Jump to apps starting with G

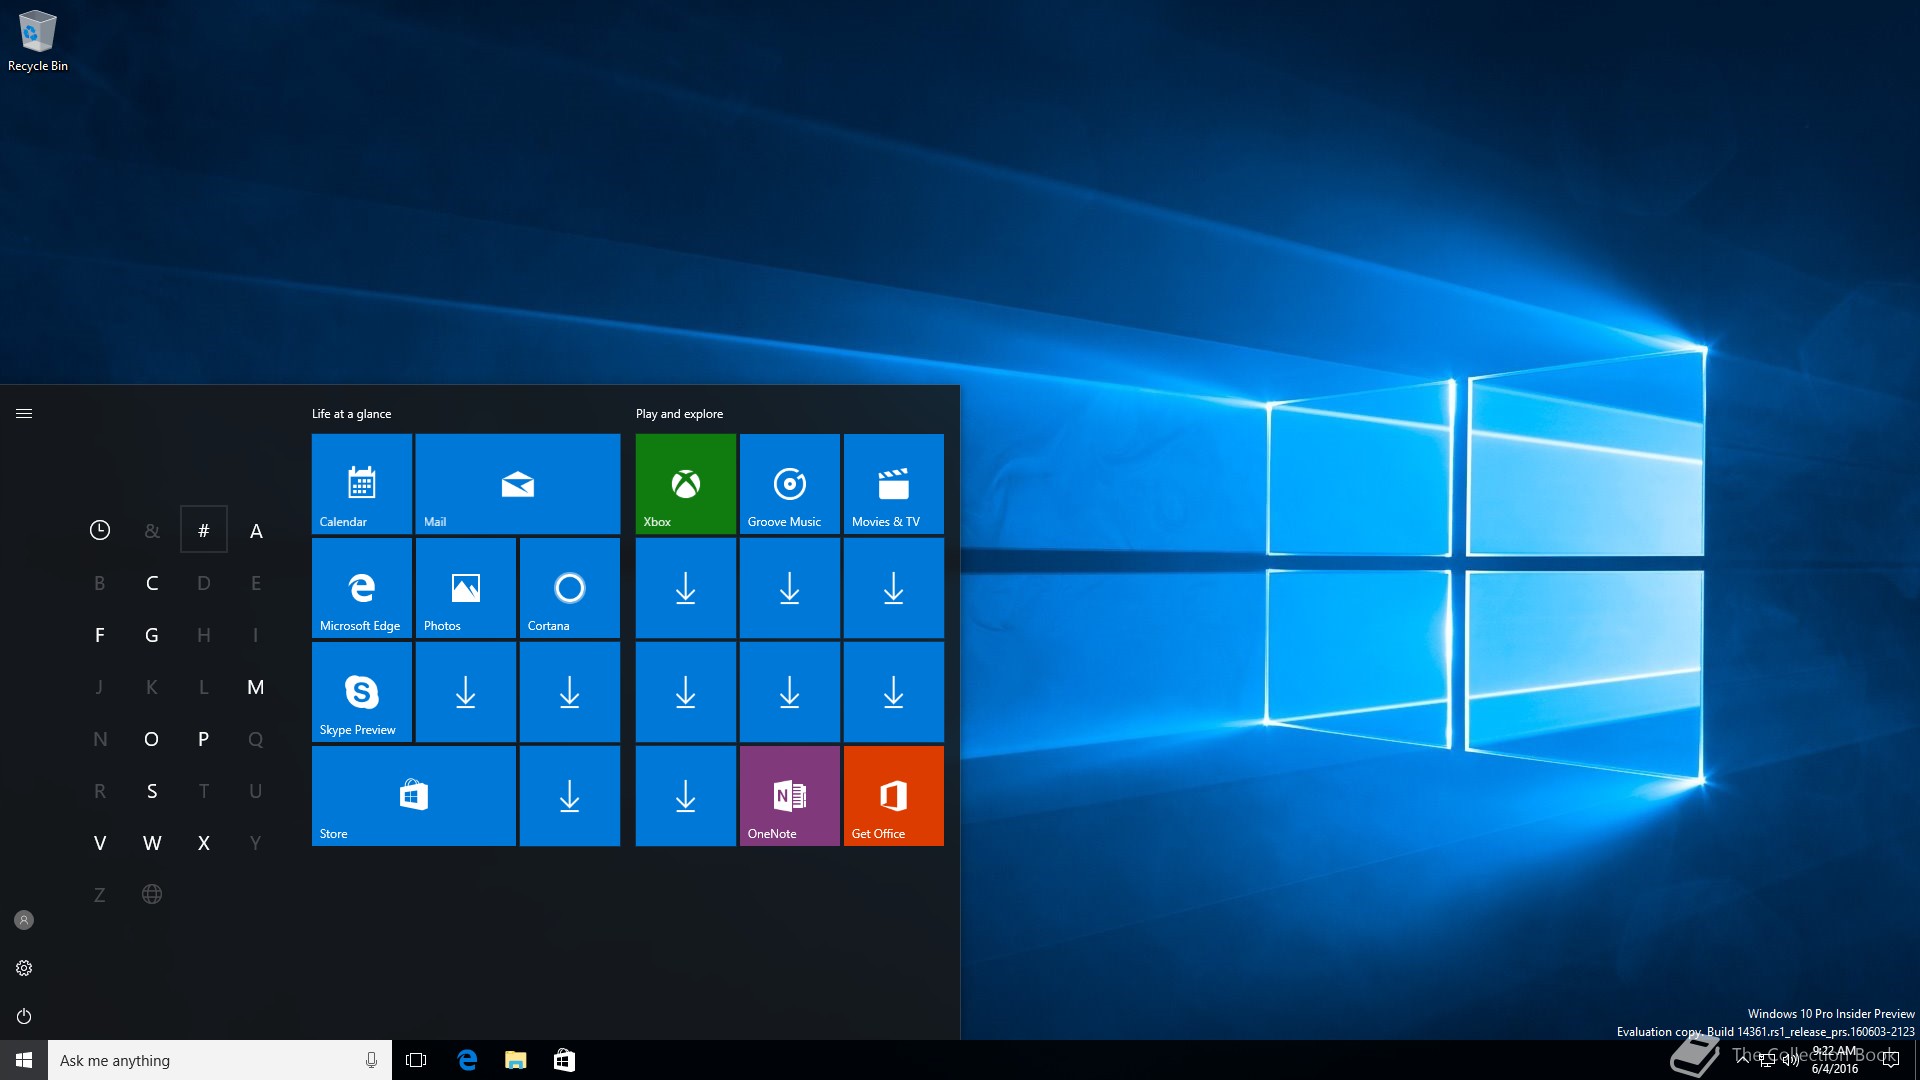[x=152, y=635]
